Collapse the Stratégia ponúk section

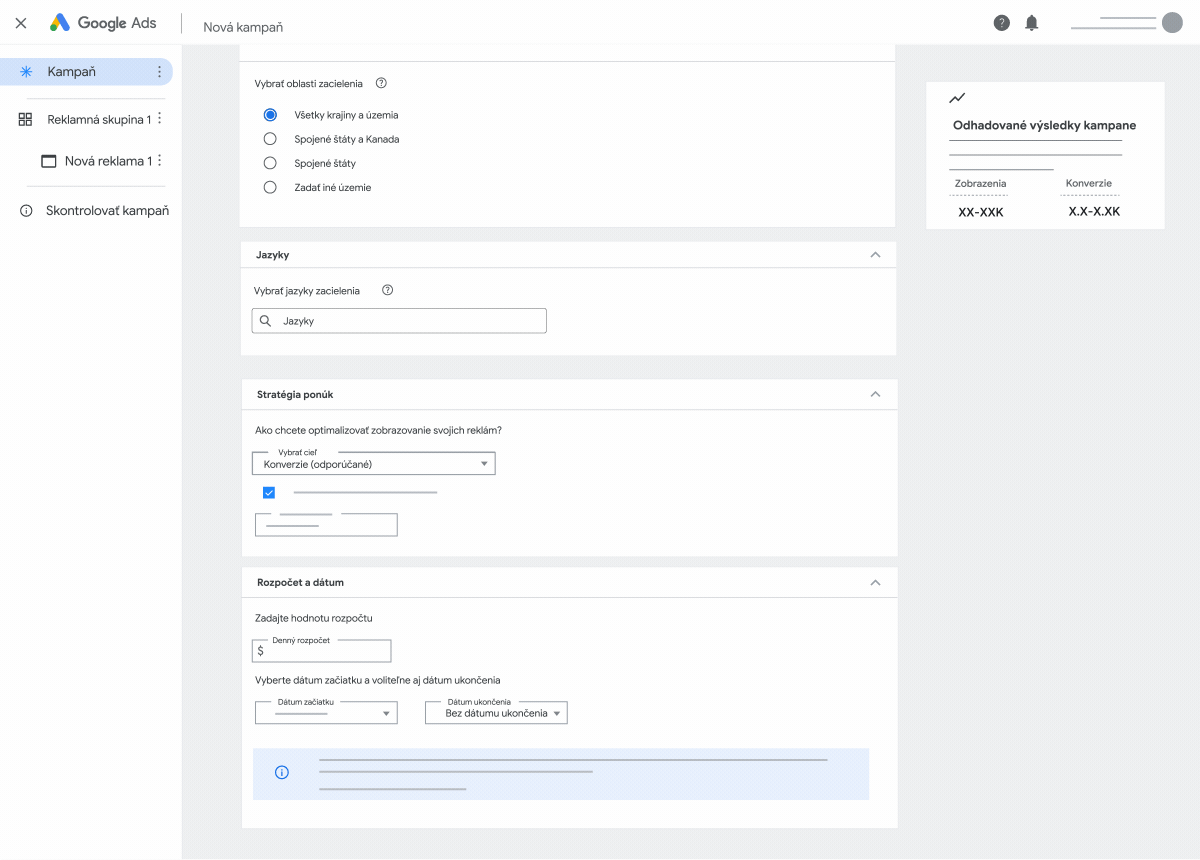click(876, 394)
